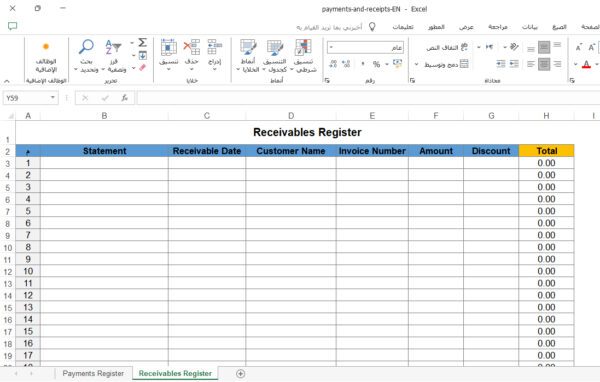The width and height of the screenshot is (600, 382).
Task: Open Cell Styles gallery
Action: [248, 47]
